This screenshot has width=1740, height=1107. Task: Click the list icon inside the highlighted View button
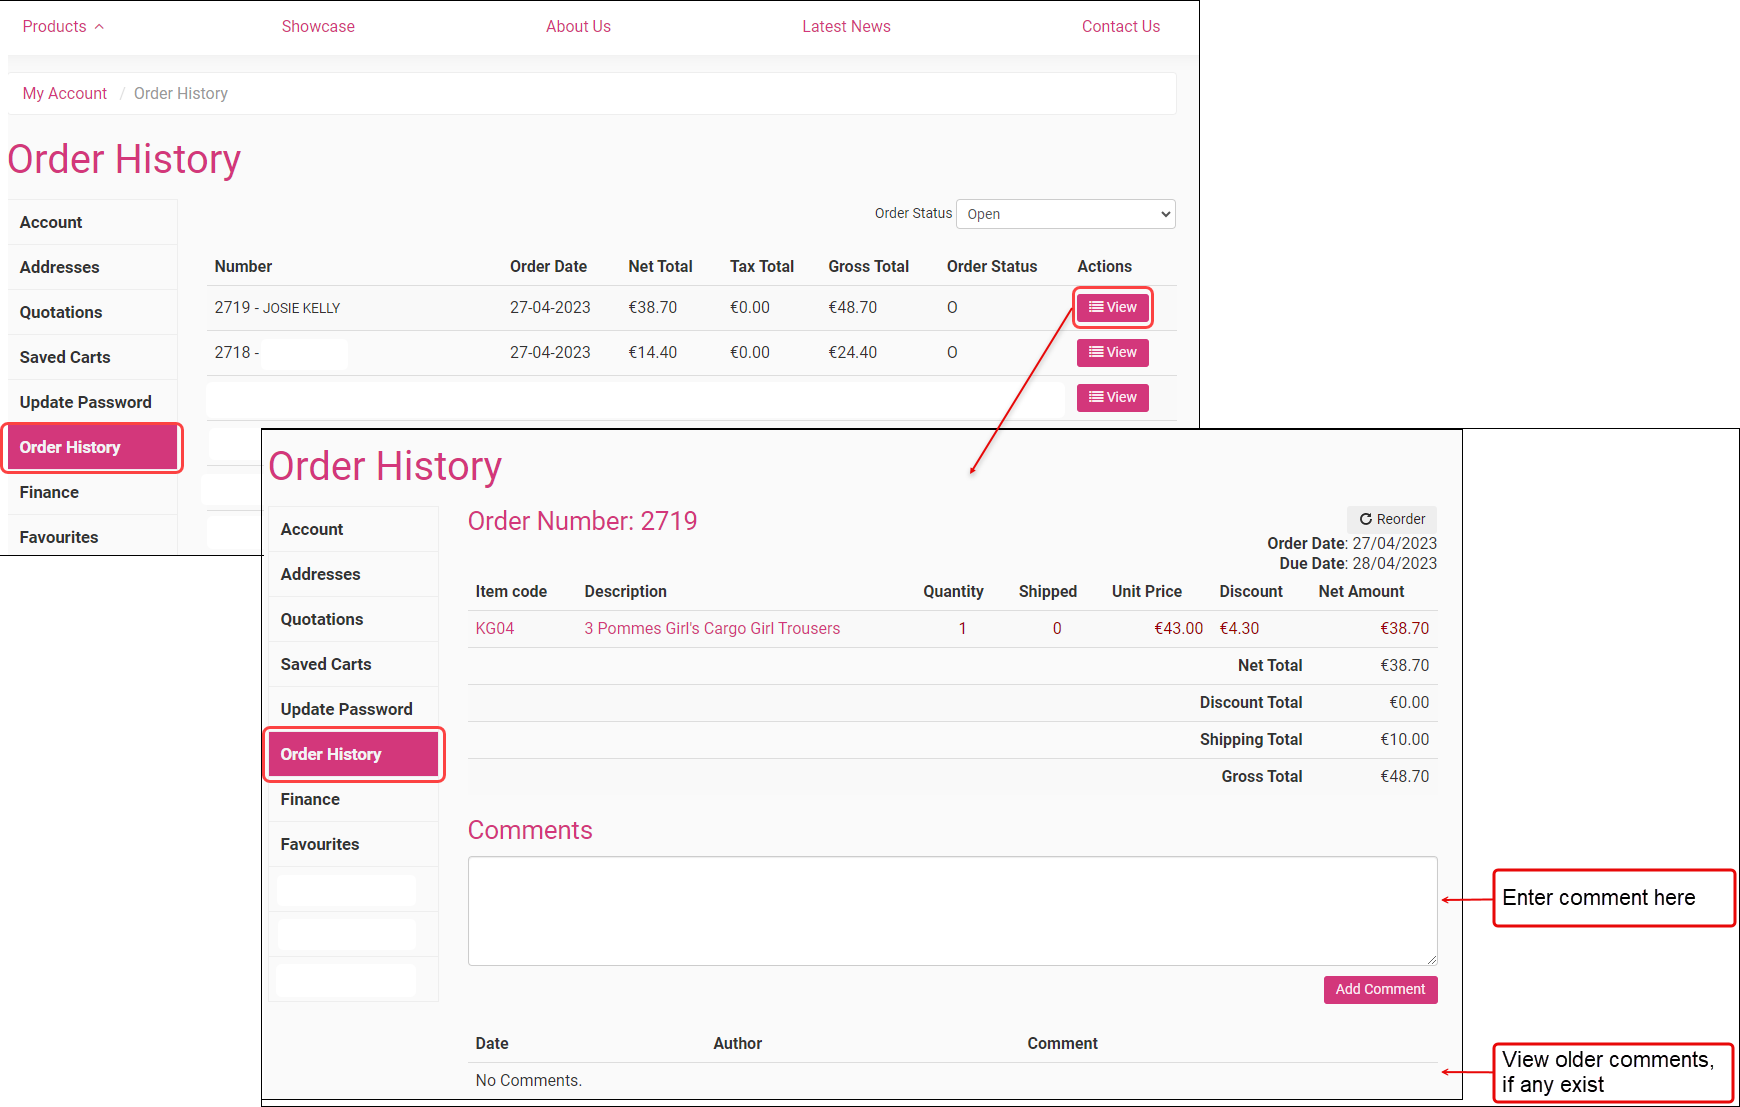1097,307
